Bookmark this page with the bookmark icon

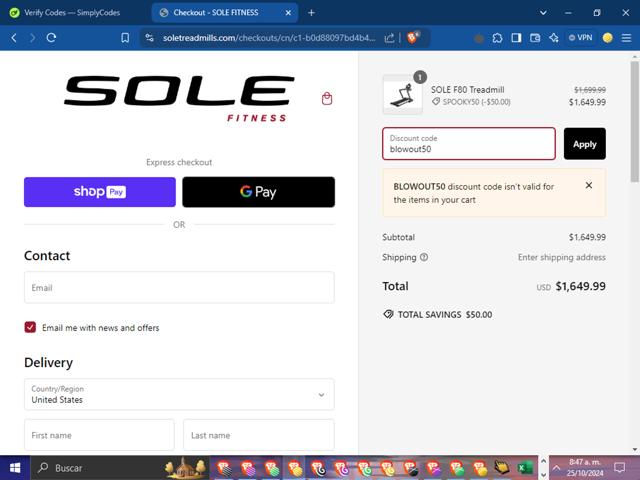coord(125,38)
